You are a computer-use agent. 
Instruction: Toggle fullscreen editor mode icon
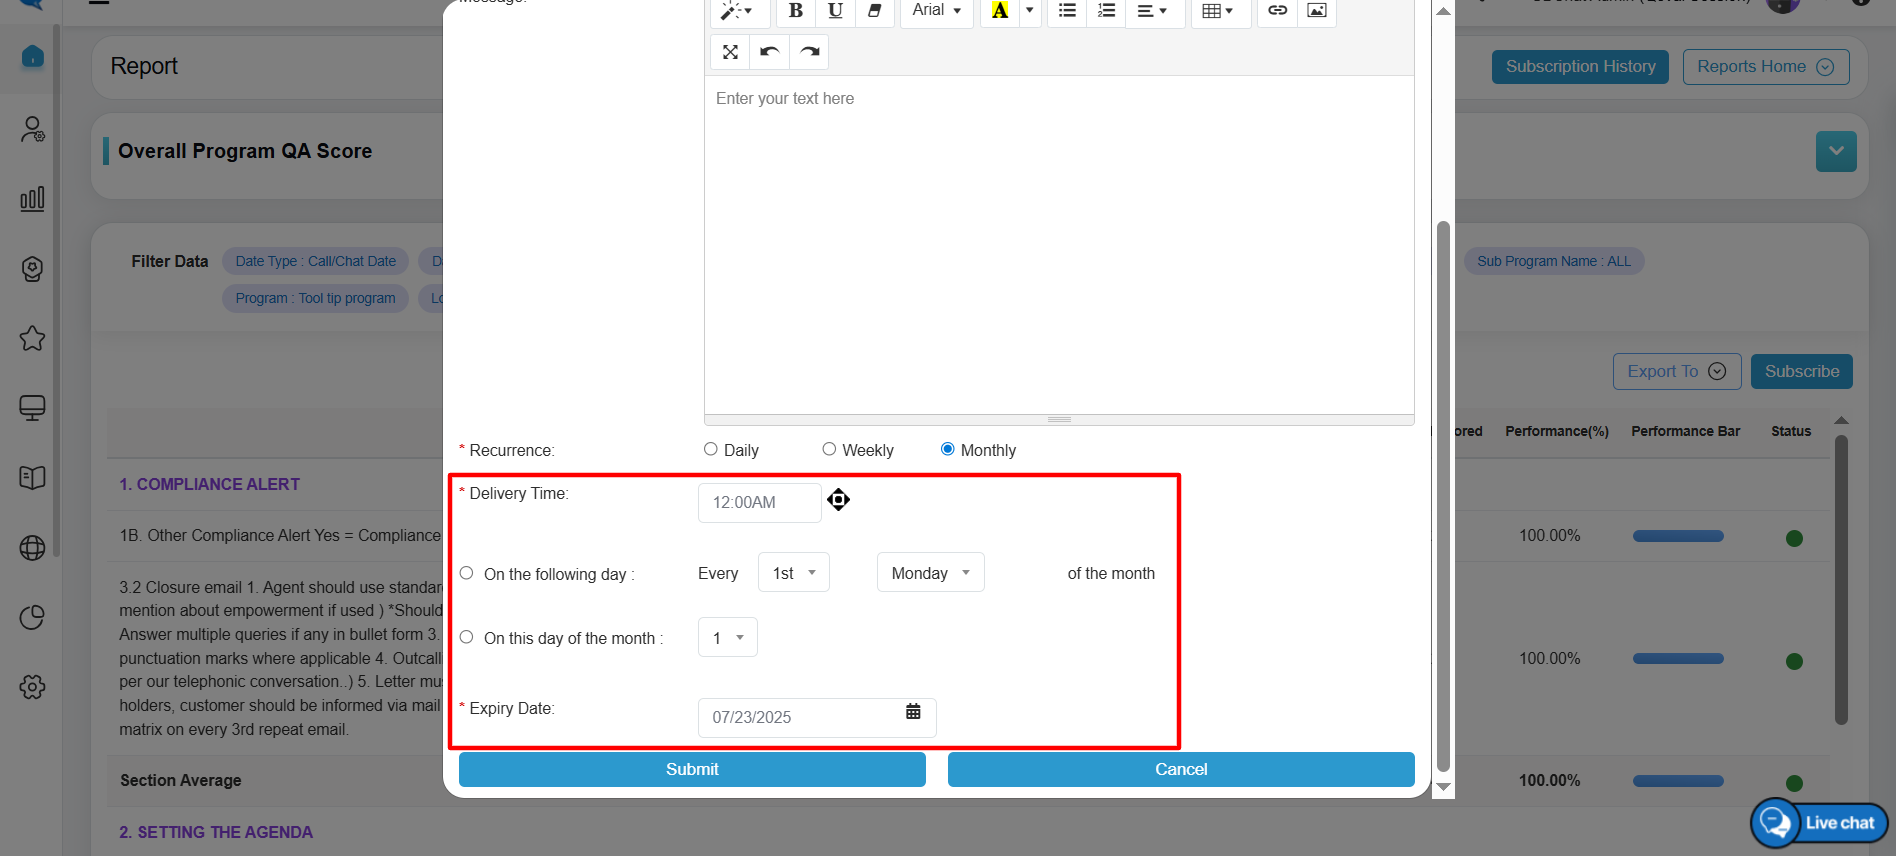(x=730, y=52)
